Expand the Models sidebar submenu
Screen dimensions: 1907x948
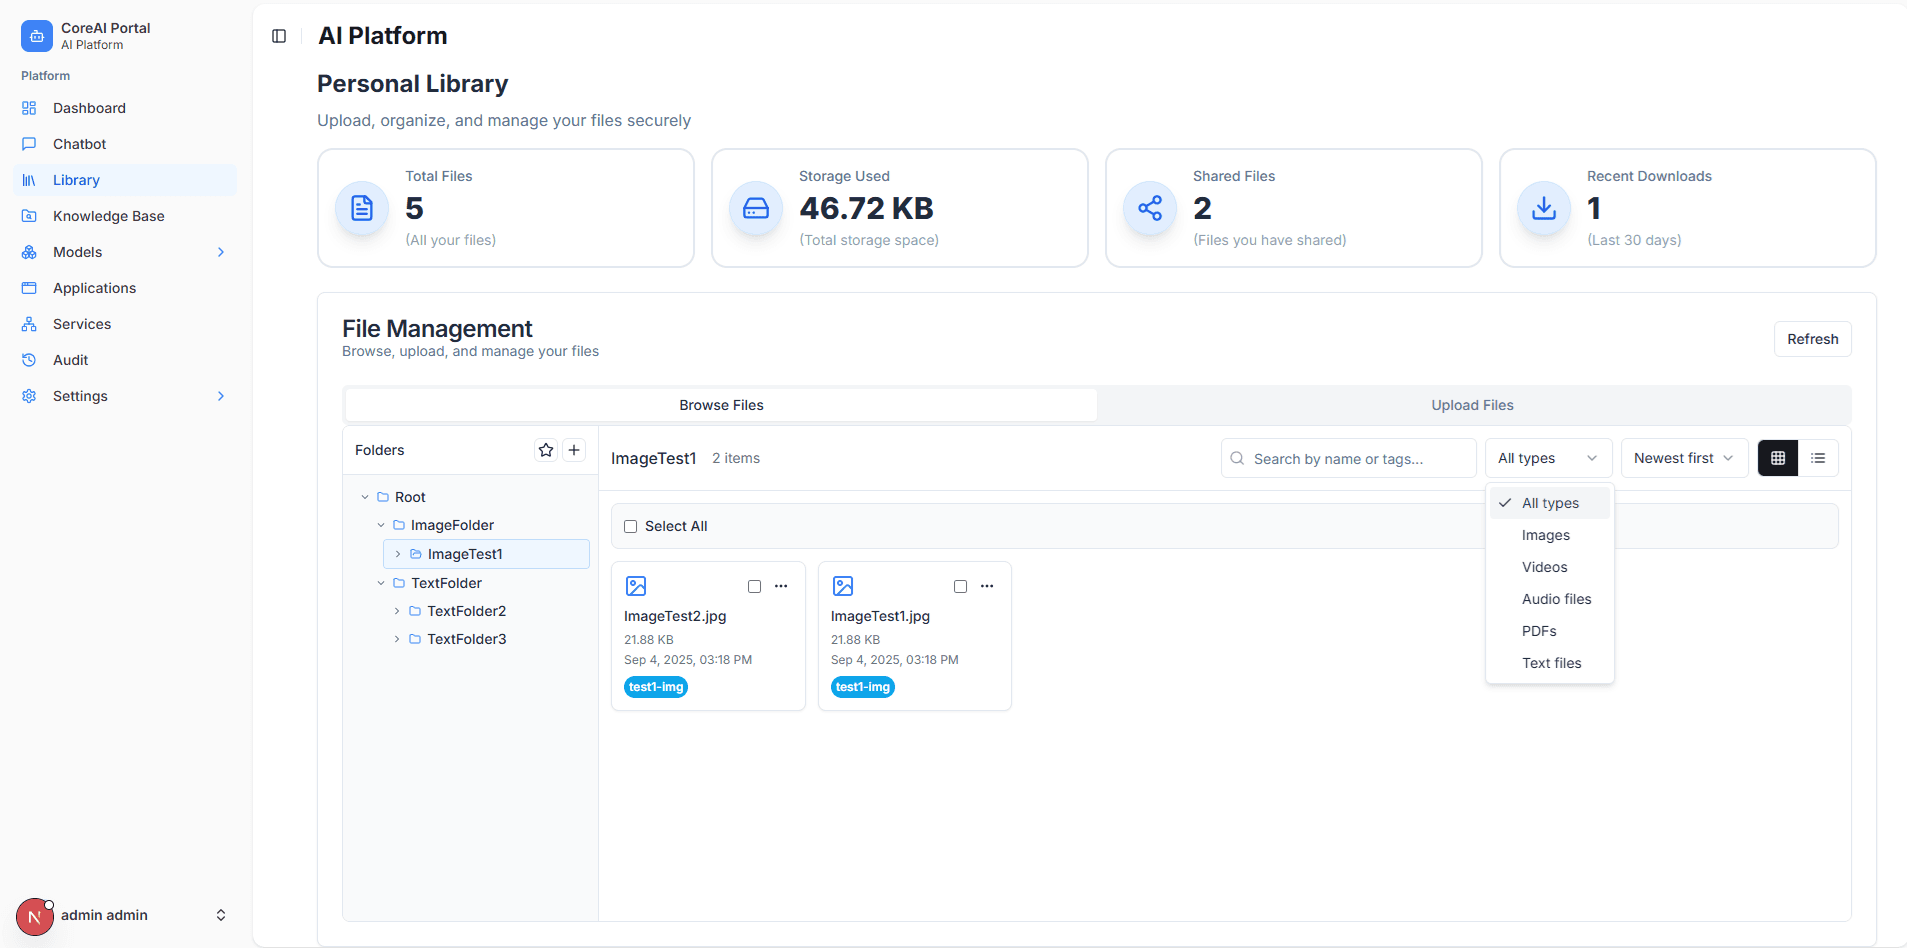221,252
